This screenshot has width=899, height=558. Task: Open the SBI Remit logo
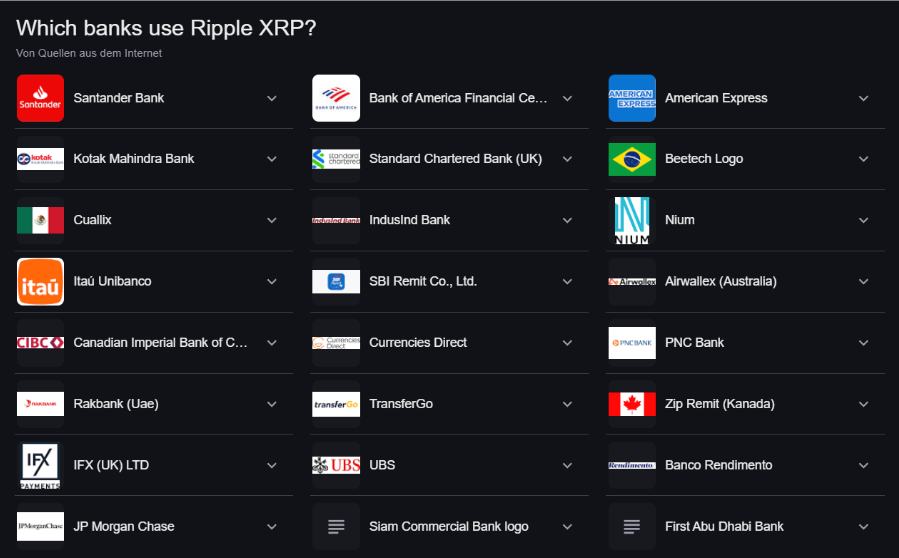tap(336, 282)
